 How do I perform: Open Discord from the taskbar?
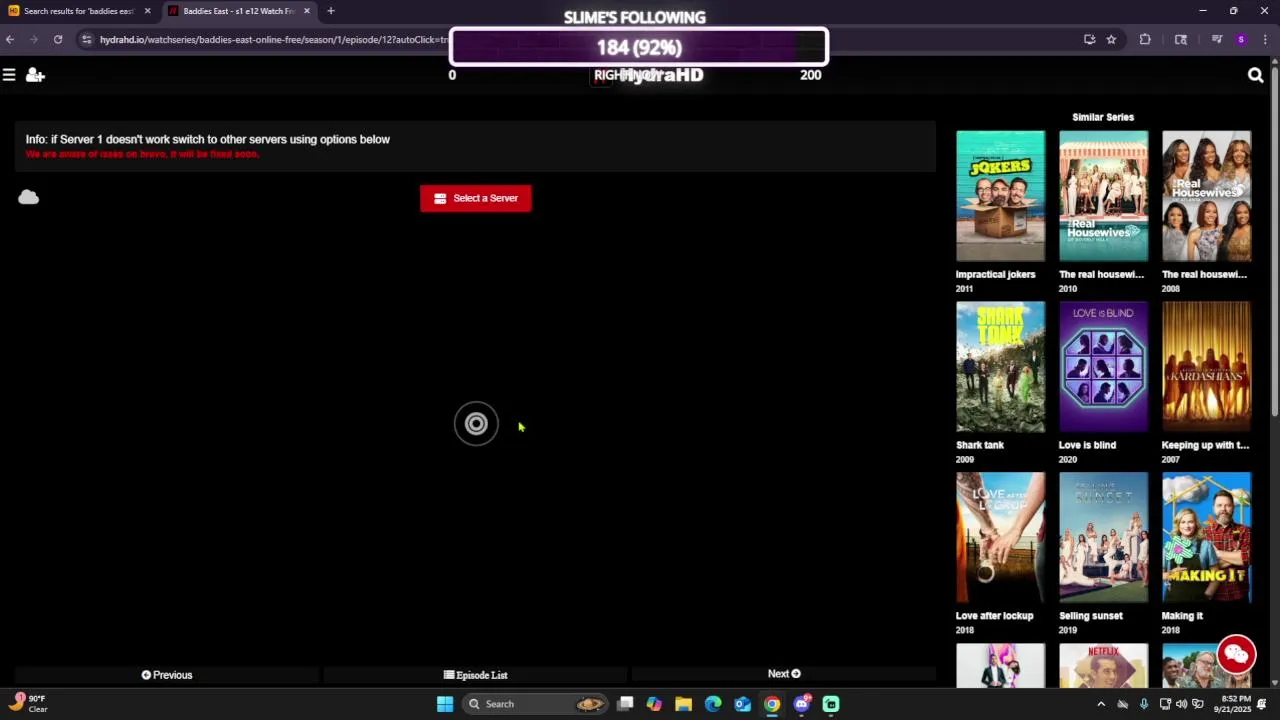[801, 704]
